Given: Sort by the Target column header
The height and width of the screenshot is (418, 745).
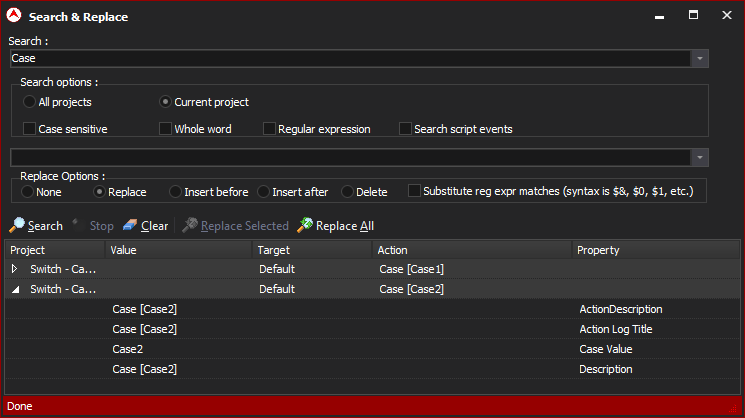Looking at the screenshot, I should 312,250.
